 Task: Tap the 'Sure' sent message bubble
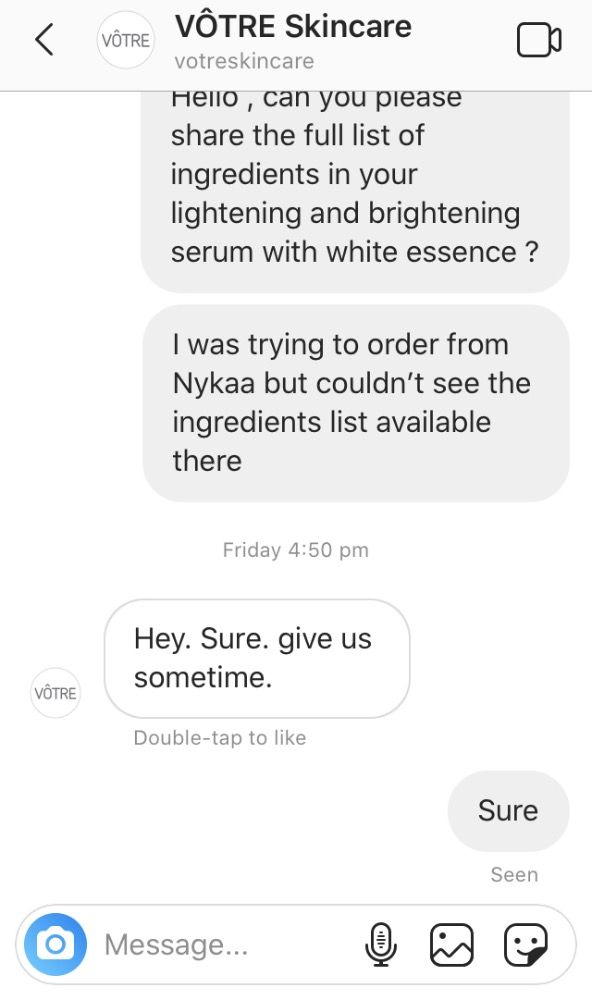(508, 811)
